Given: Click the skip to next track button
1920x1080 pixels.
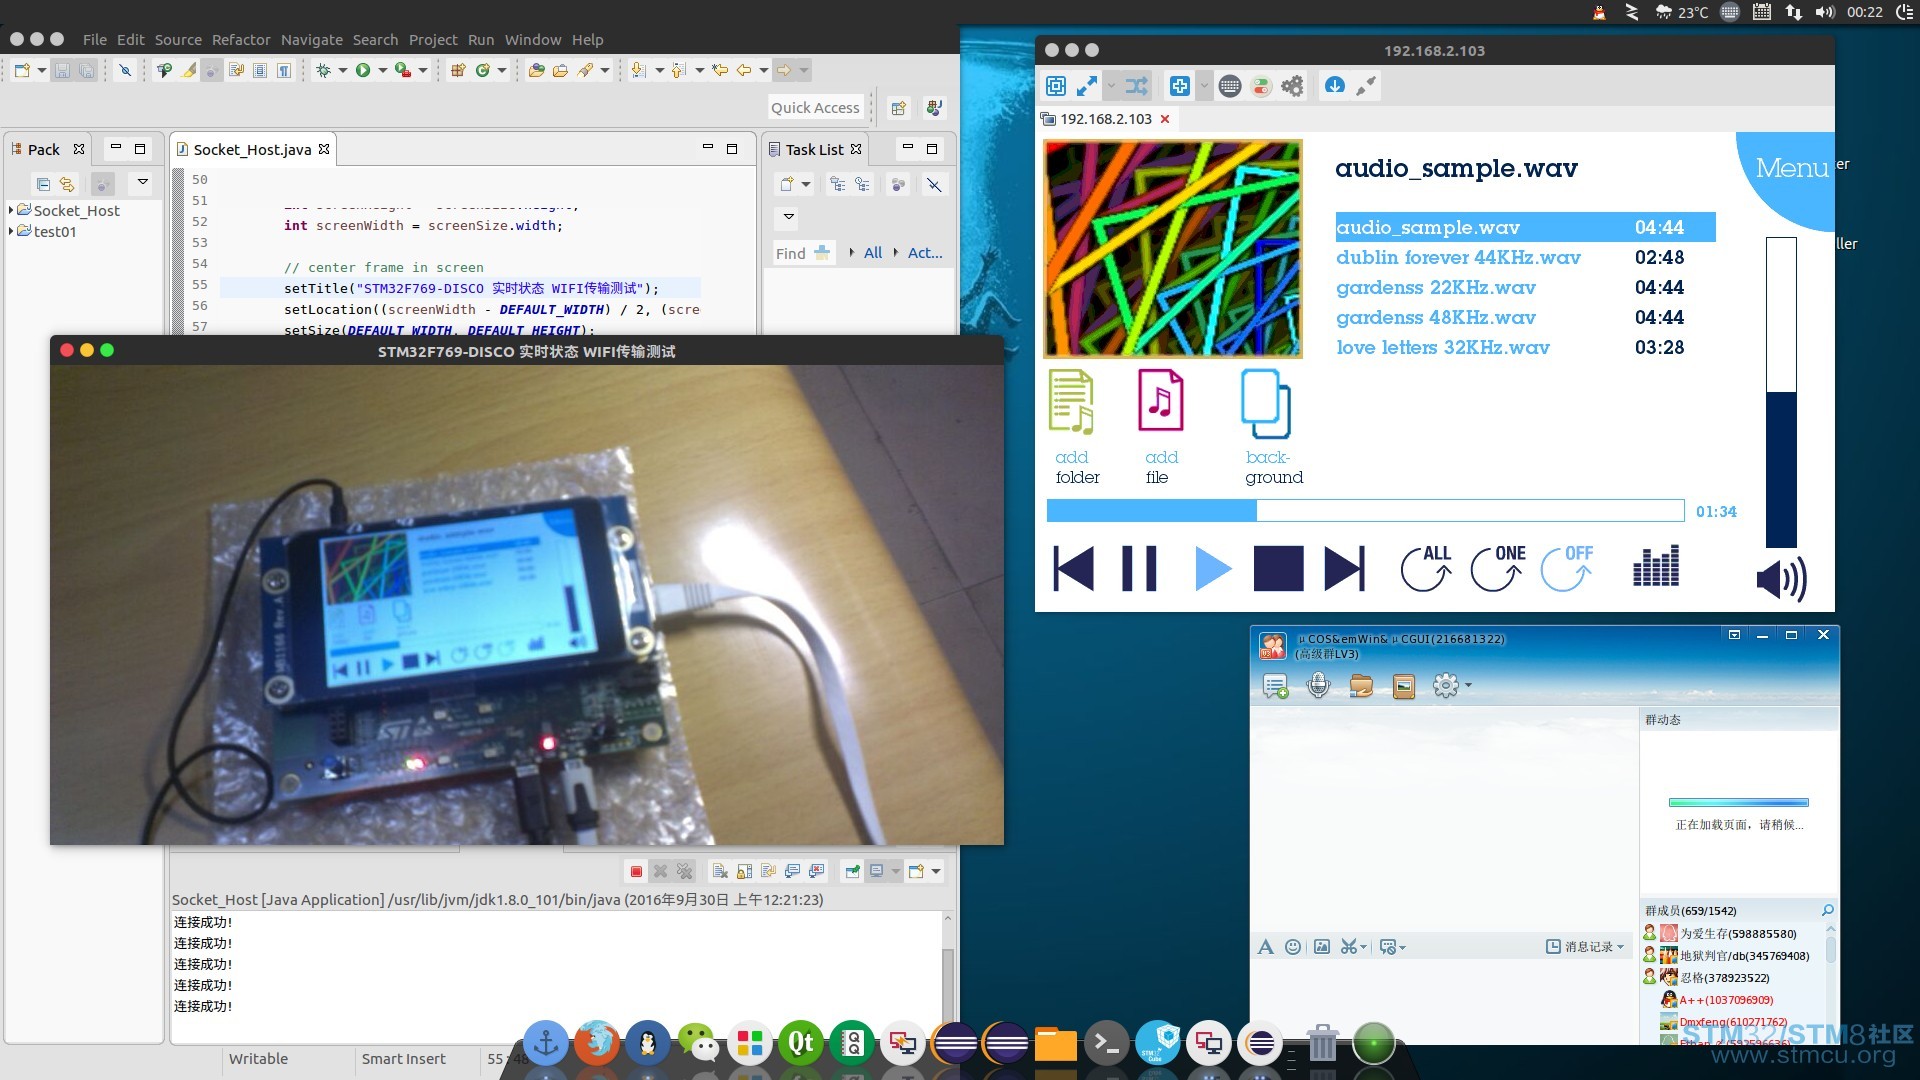Looking at the screenshot, I should (1344, 567).
